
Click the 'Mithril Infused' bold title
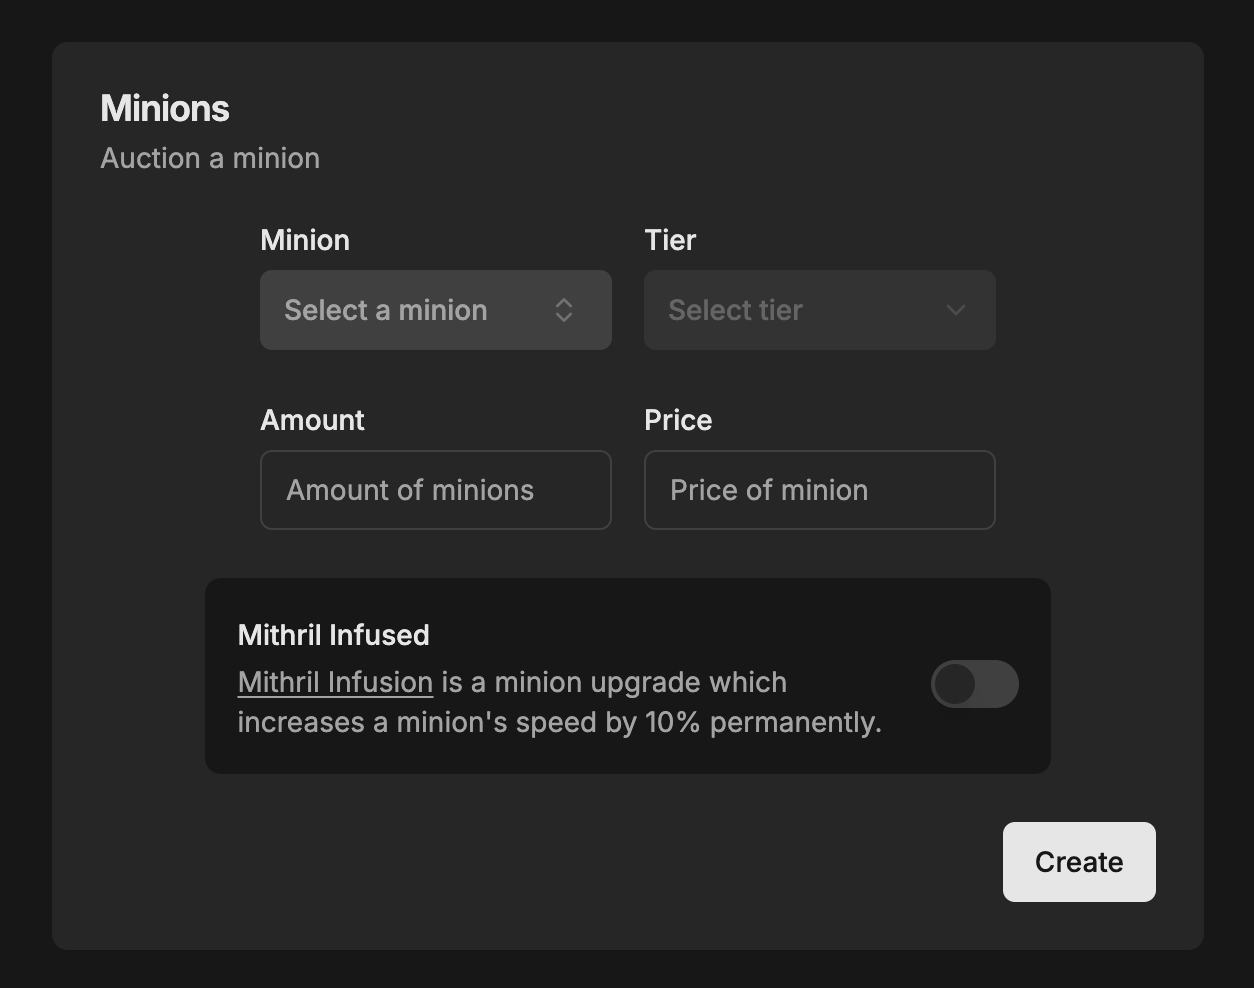coord(334,635)
